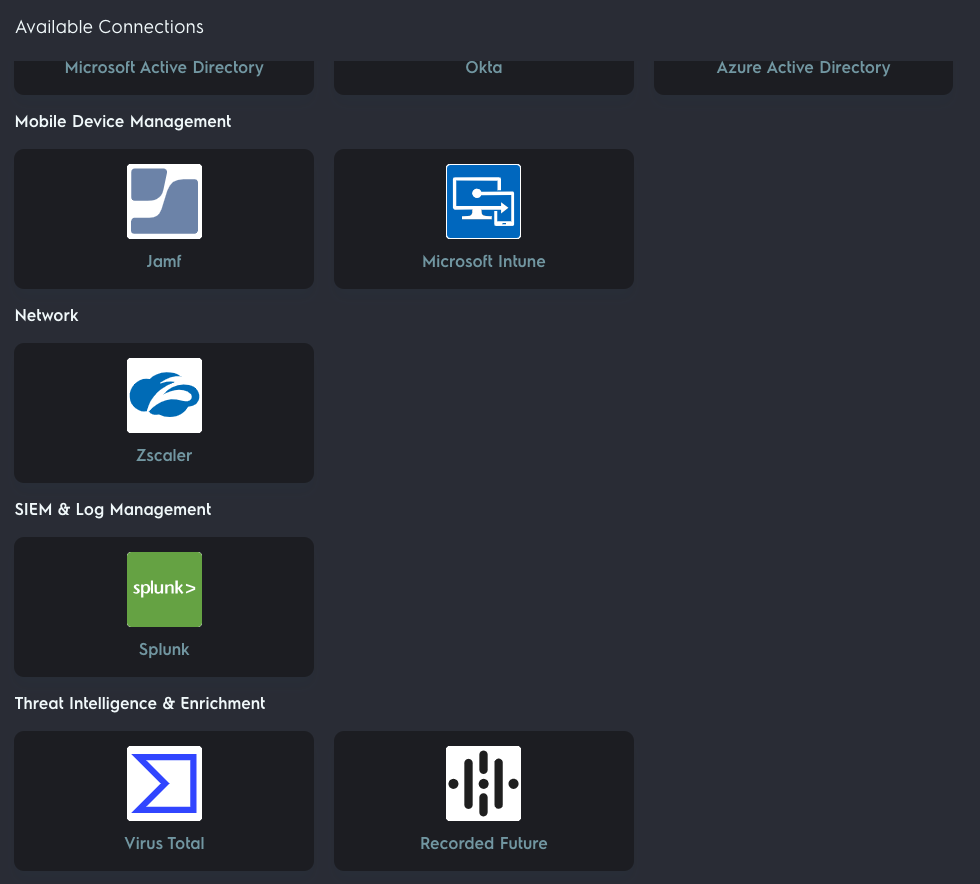Click the Recorded Future name label
980x884 pixels.
tap(484, 843)
